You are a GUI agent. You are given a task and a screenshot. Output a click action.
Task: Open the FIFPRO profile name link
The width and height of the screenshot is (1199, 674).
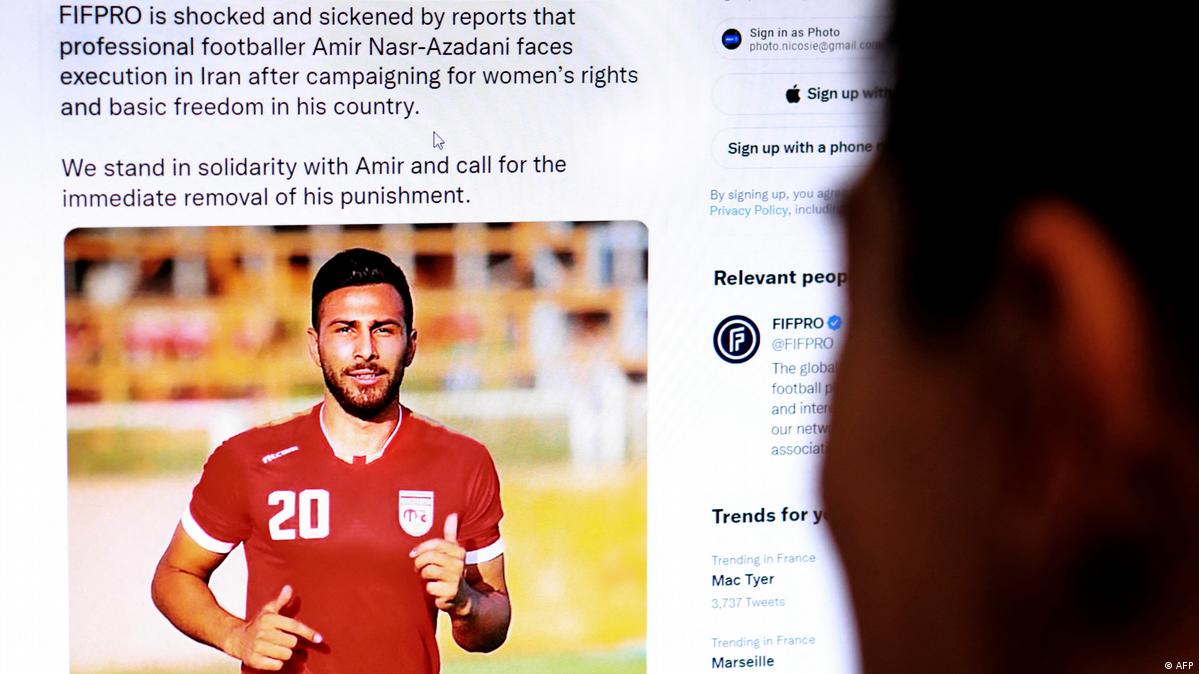coord(798,323)
